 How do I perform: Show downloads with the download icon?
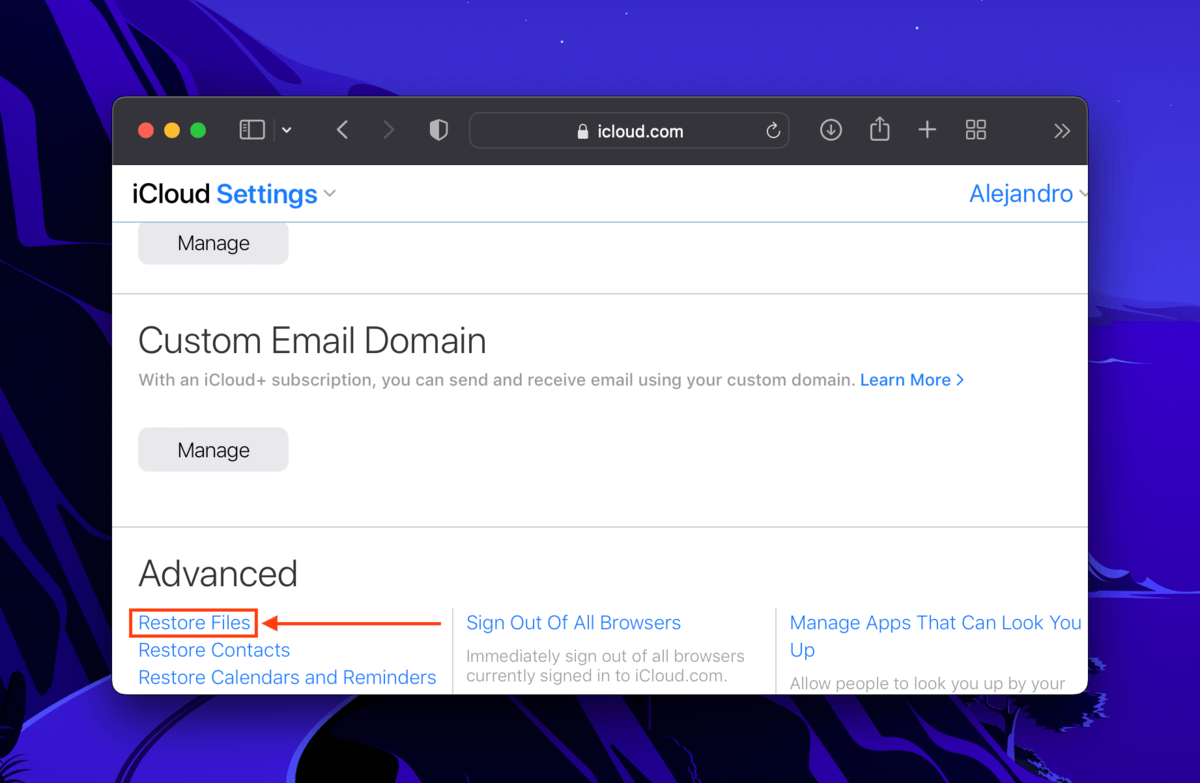831,130
